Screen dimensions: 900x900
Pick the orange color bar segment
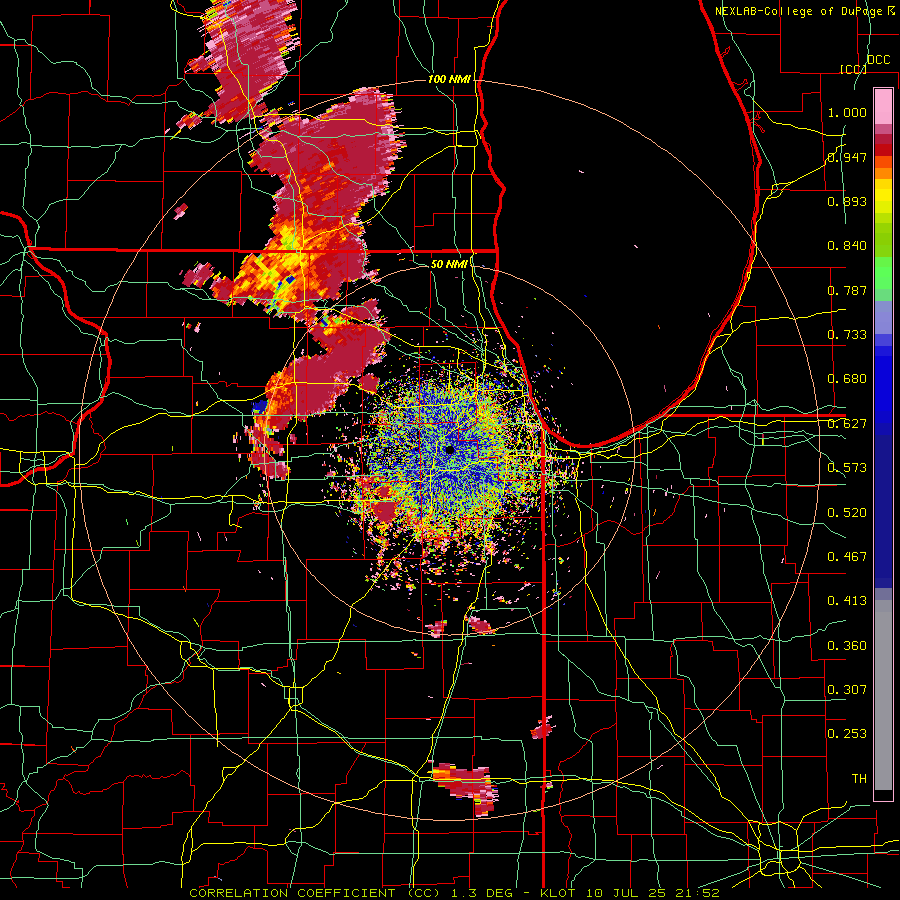click(x=883, y=173)
